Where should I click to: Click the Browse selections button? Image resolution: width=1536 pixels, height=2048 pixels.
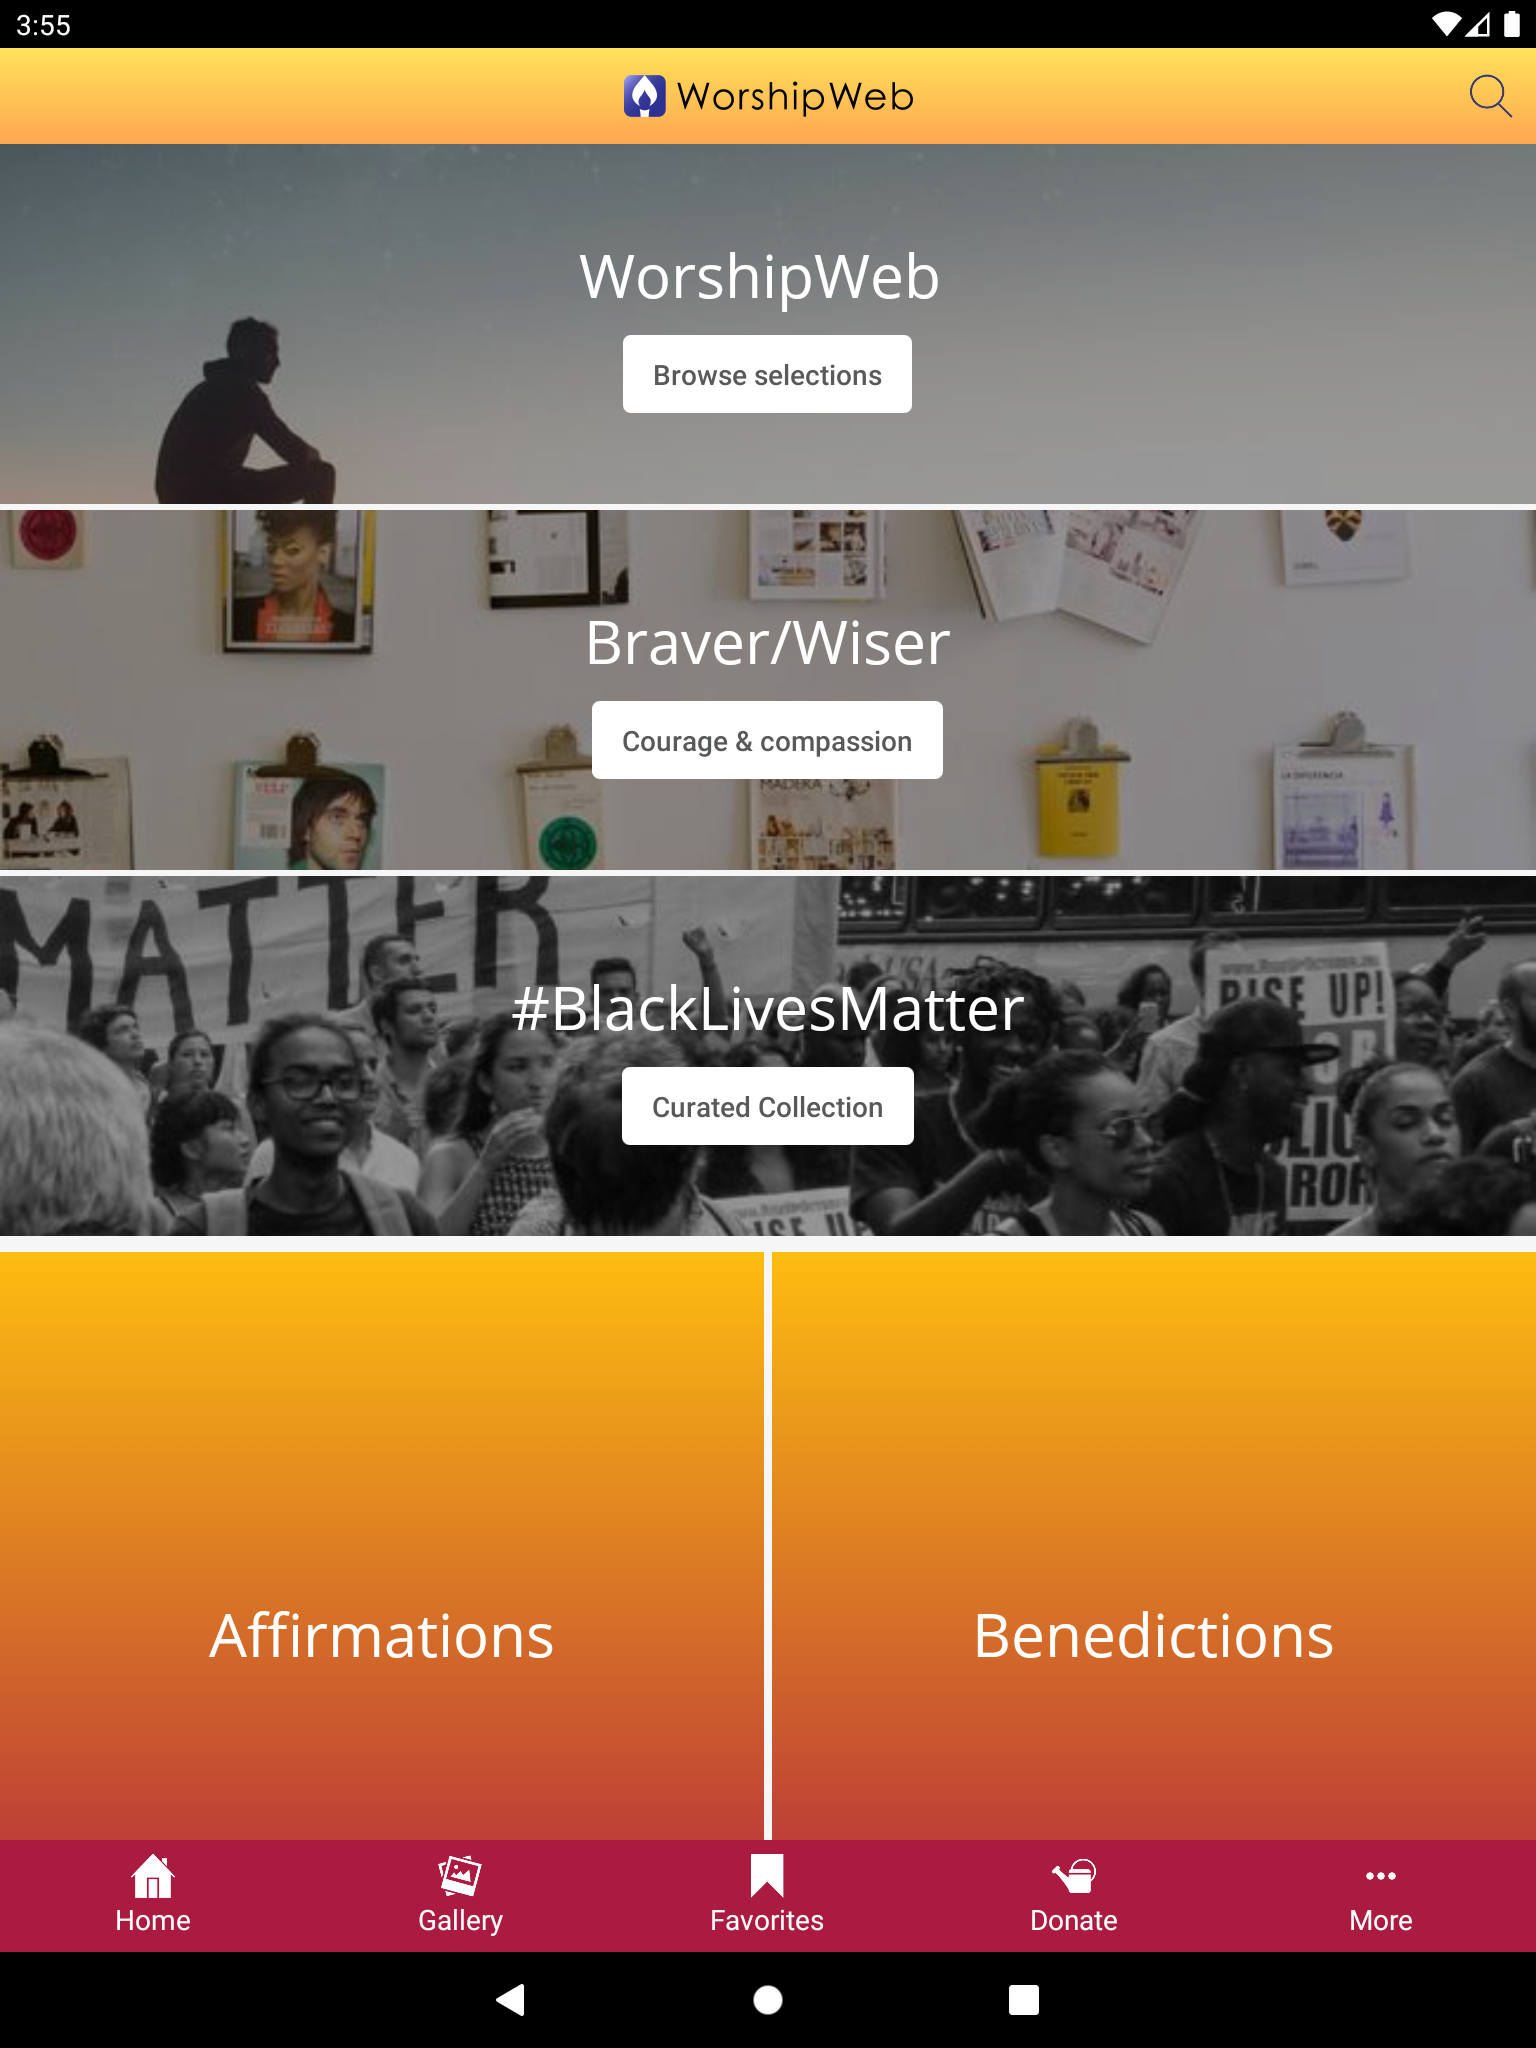tap(767, 374)
